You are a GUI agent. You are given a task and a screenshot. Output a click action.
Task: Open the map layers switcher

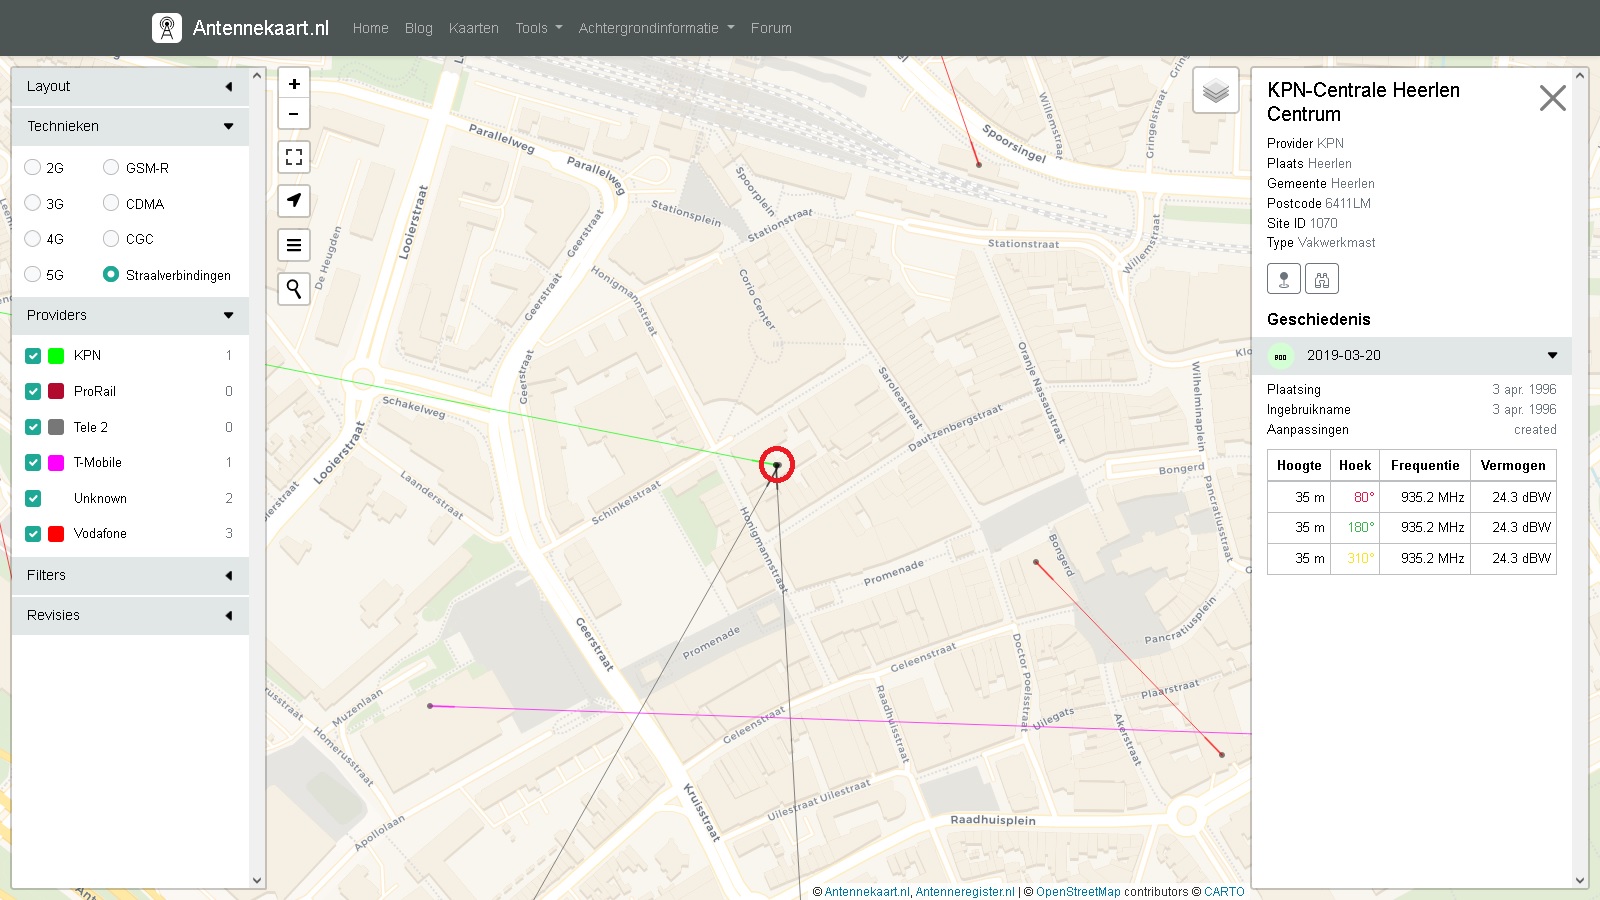pos(1216,92)
